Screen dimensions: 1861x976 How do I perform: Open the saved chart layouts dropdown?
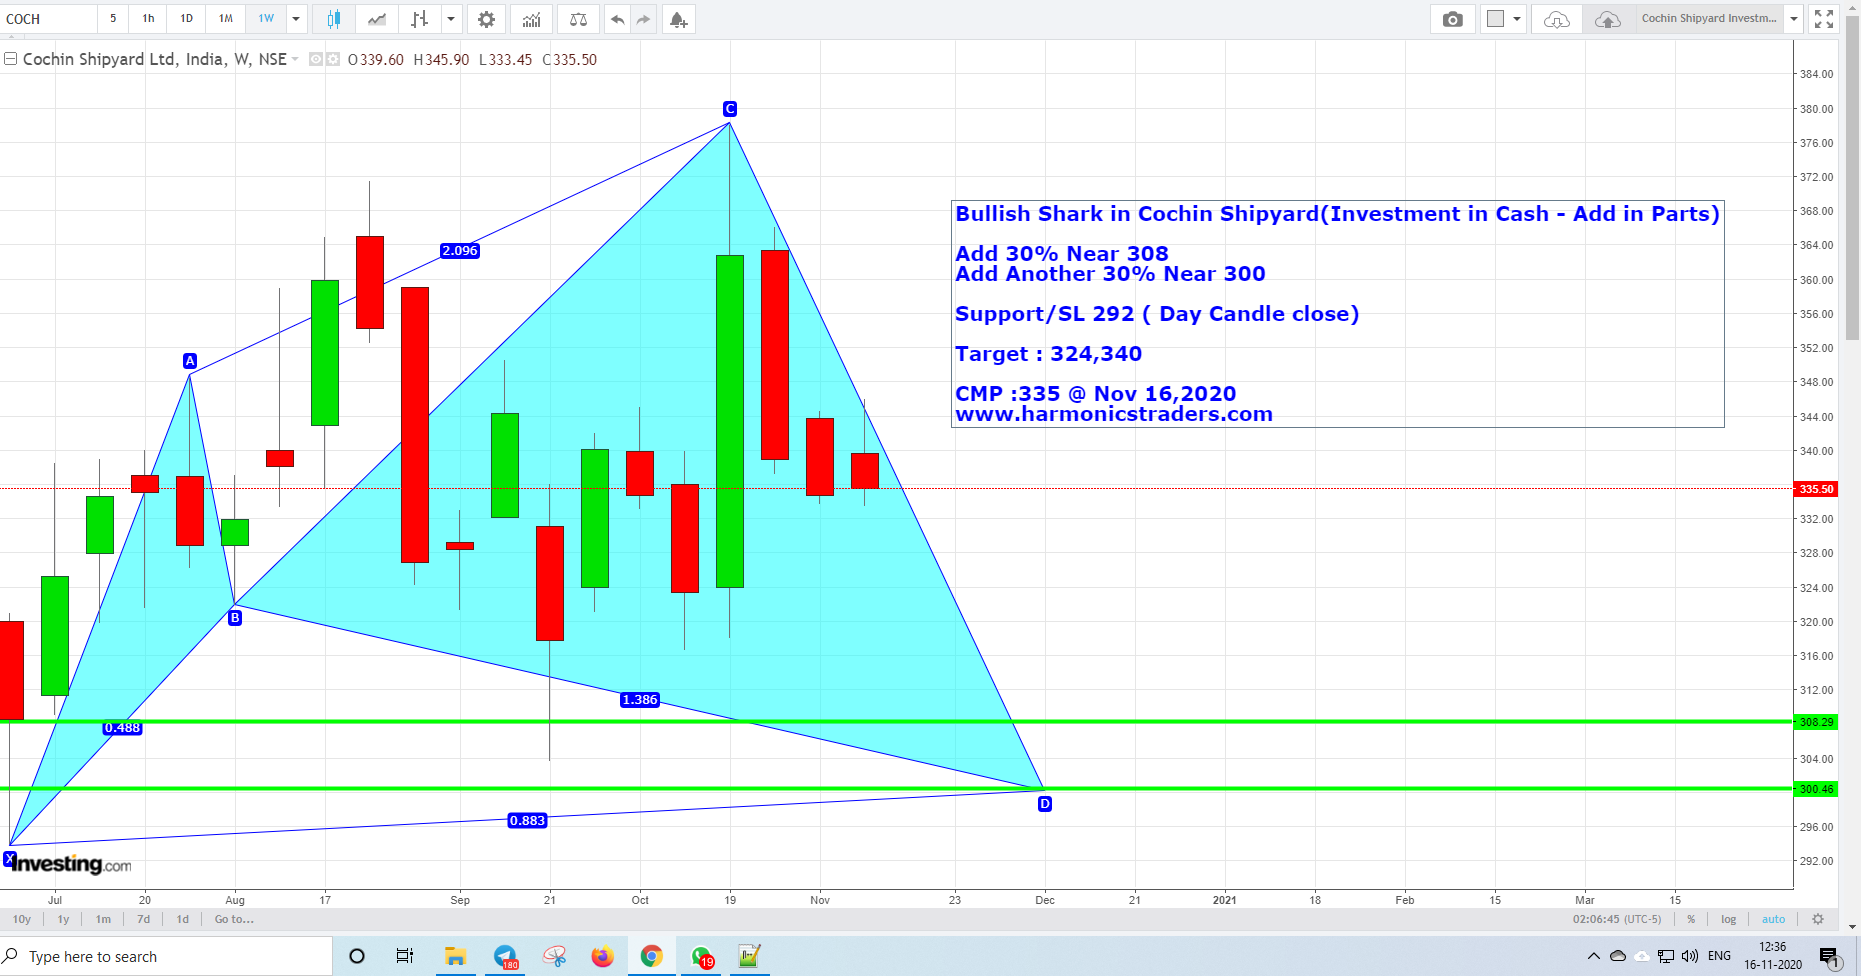pyautogui.click(x=1794, y=18)
